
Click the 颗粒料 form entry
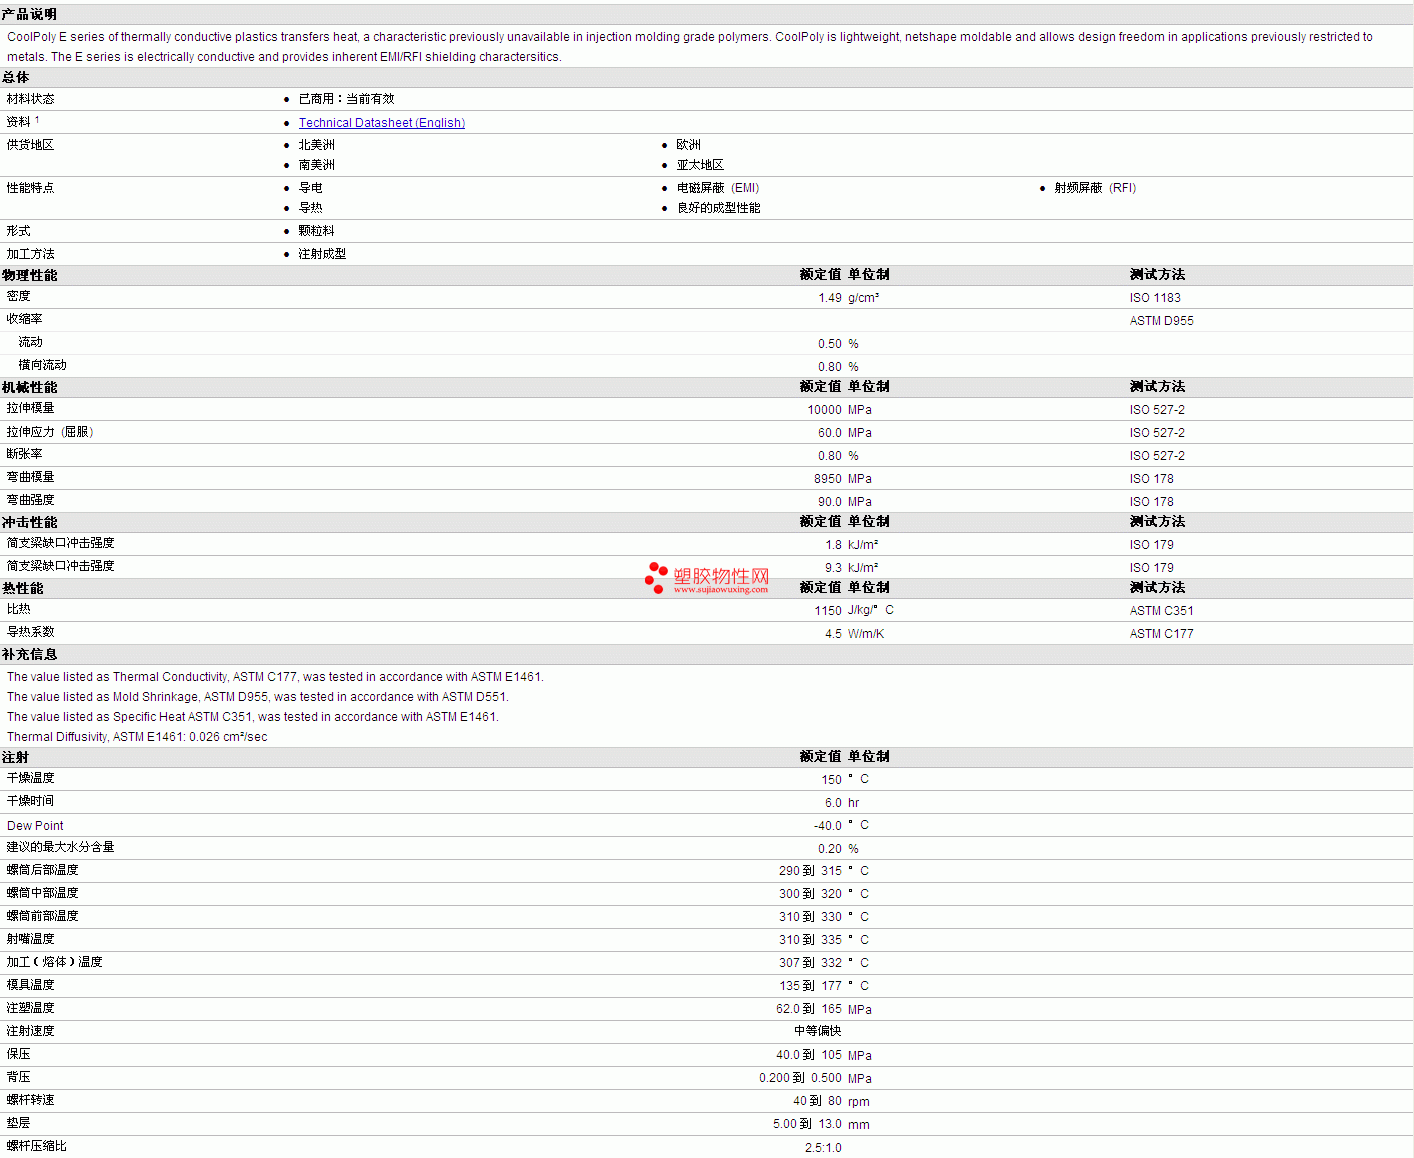317,231
